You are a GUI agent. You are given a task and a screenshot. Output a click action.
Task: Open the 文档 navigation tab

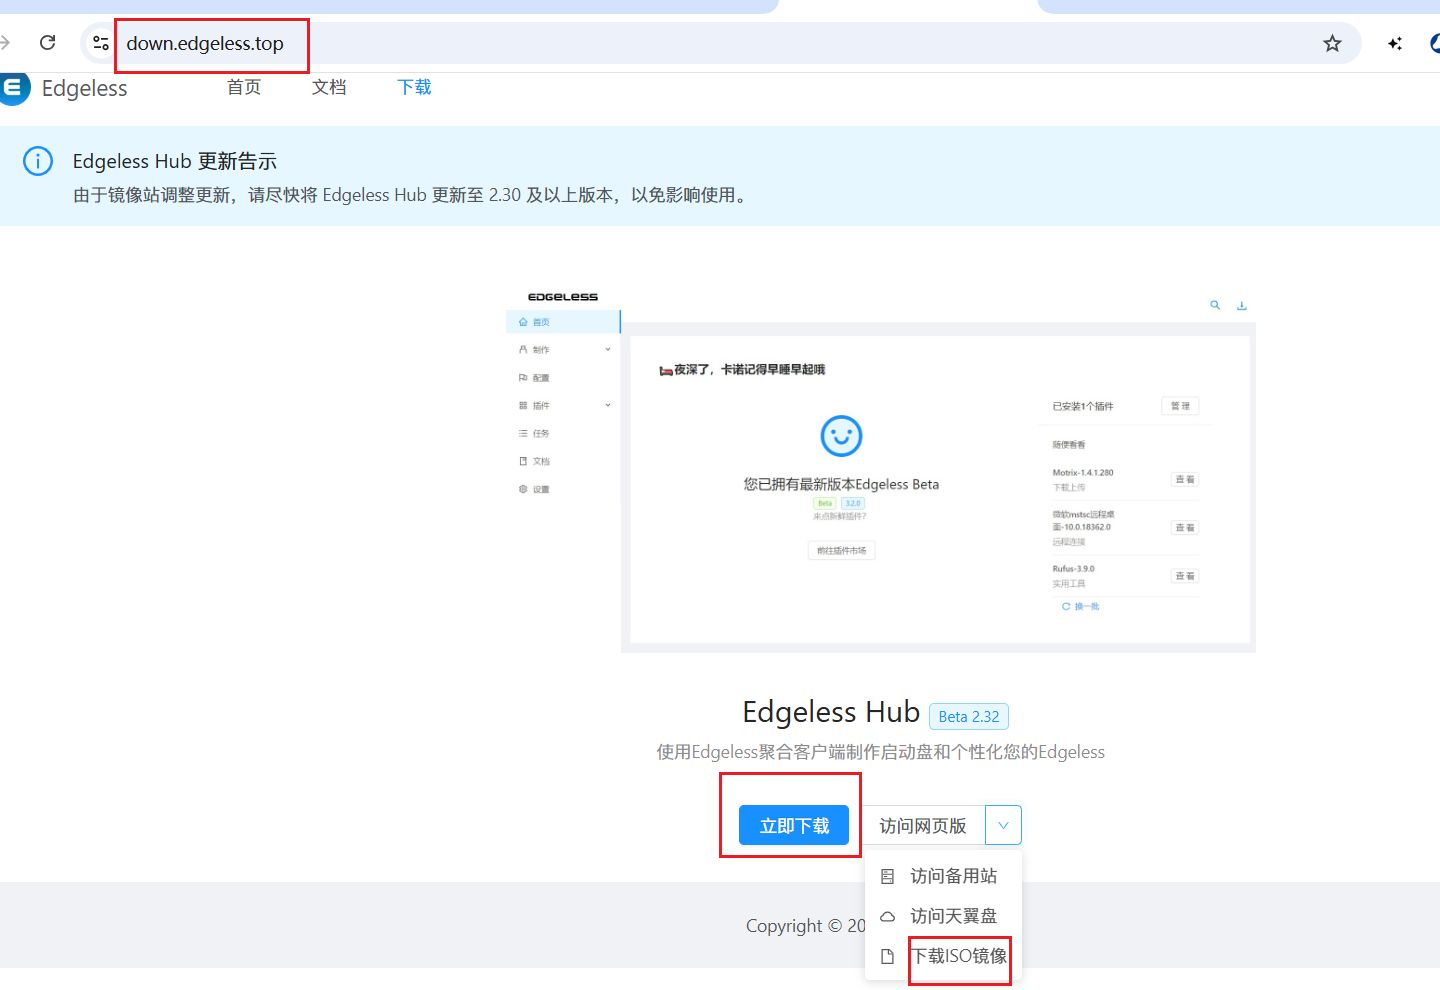point(329,87)
